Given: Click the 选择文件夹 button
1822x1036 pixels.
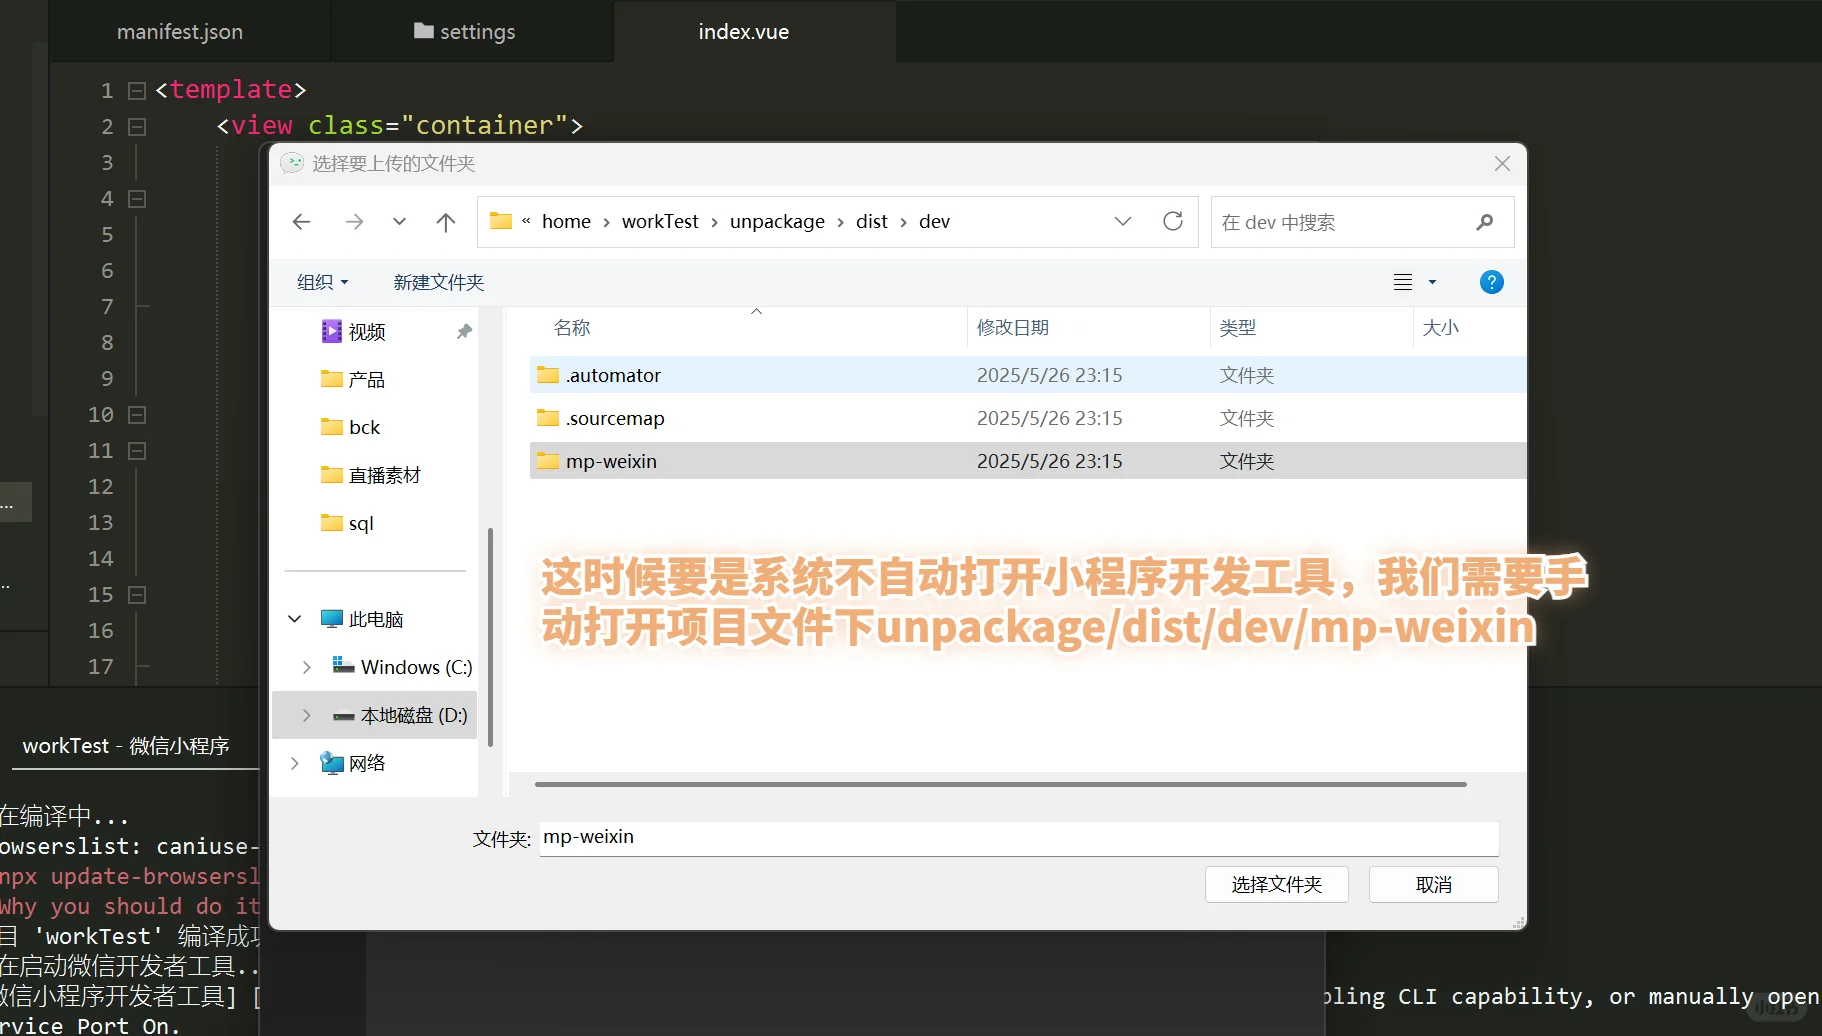Looking at the screenshot, I should pos(1276,884).
